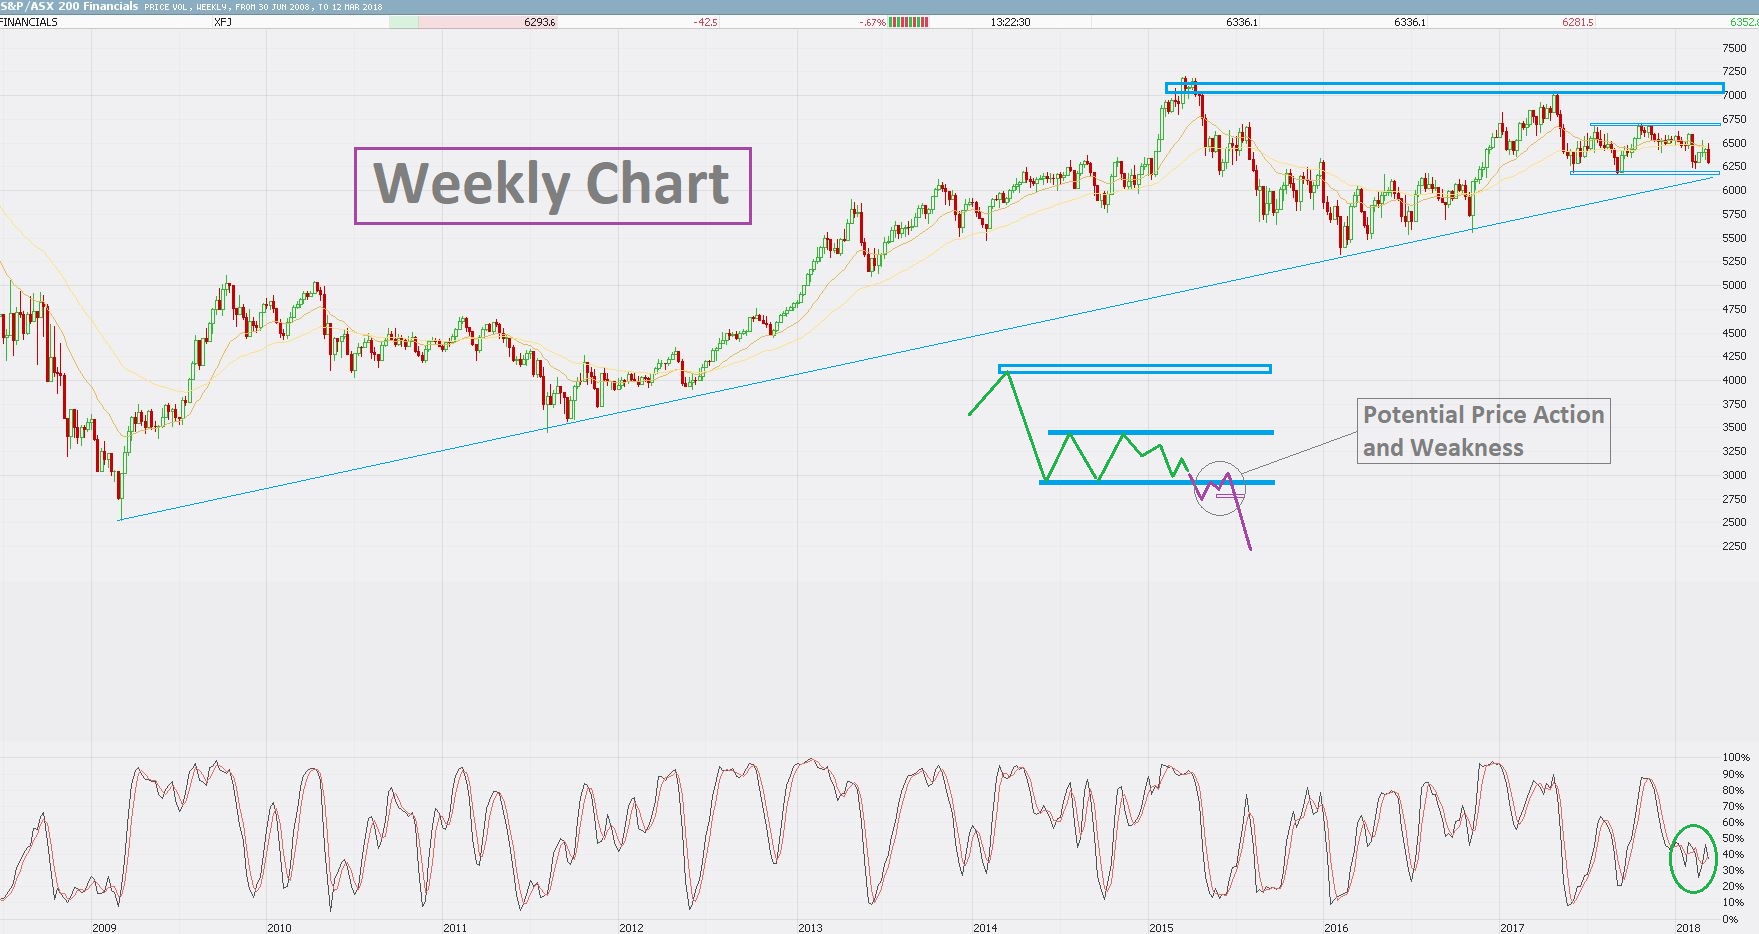Select the last price 6293.6

click(x=539, y=22)
